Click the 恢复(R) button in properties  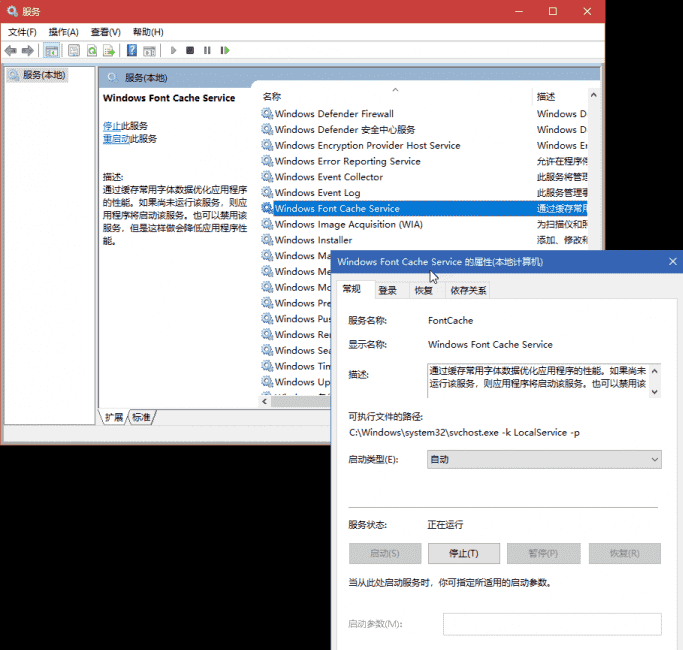[625, 553]
